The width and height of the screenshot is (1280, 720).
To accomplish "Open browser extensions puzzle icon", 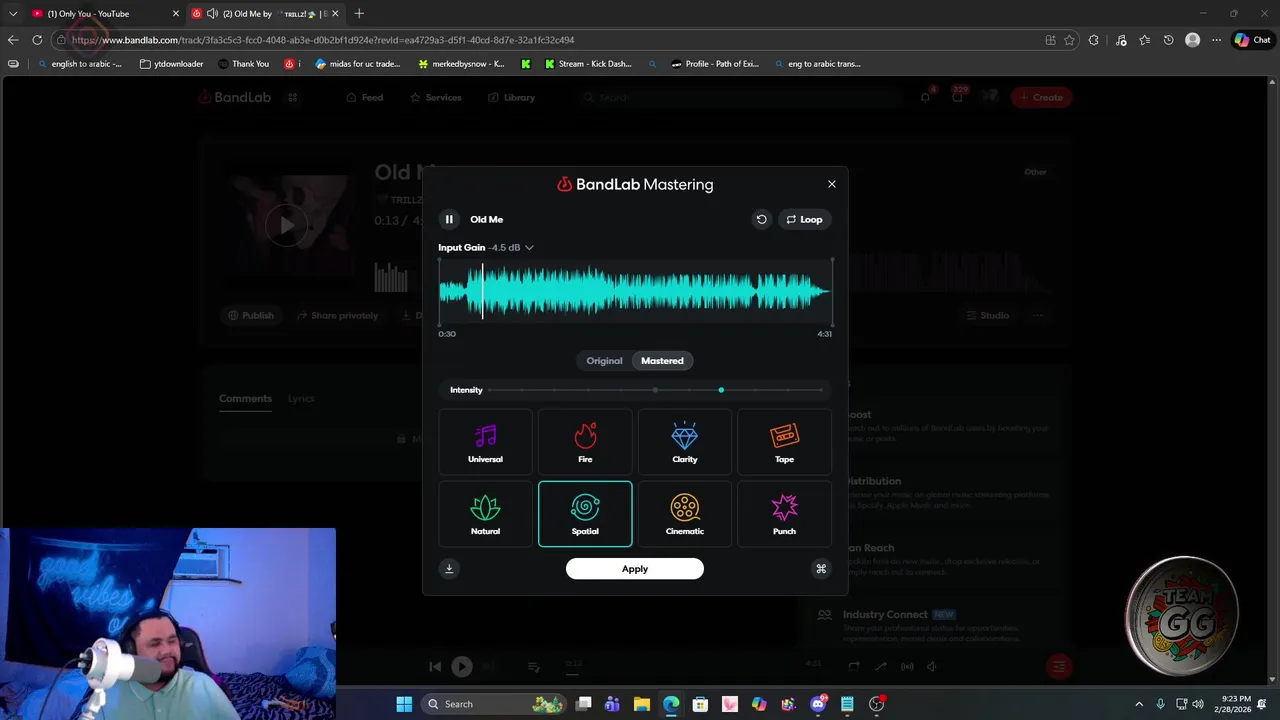I will tap(1093, 40).
